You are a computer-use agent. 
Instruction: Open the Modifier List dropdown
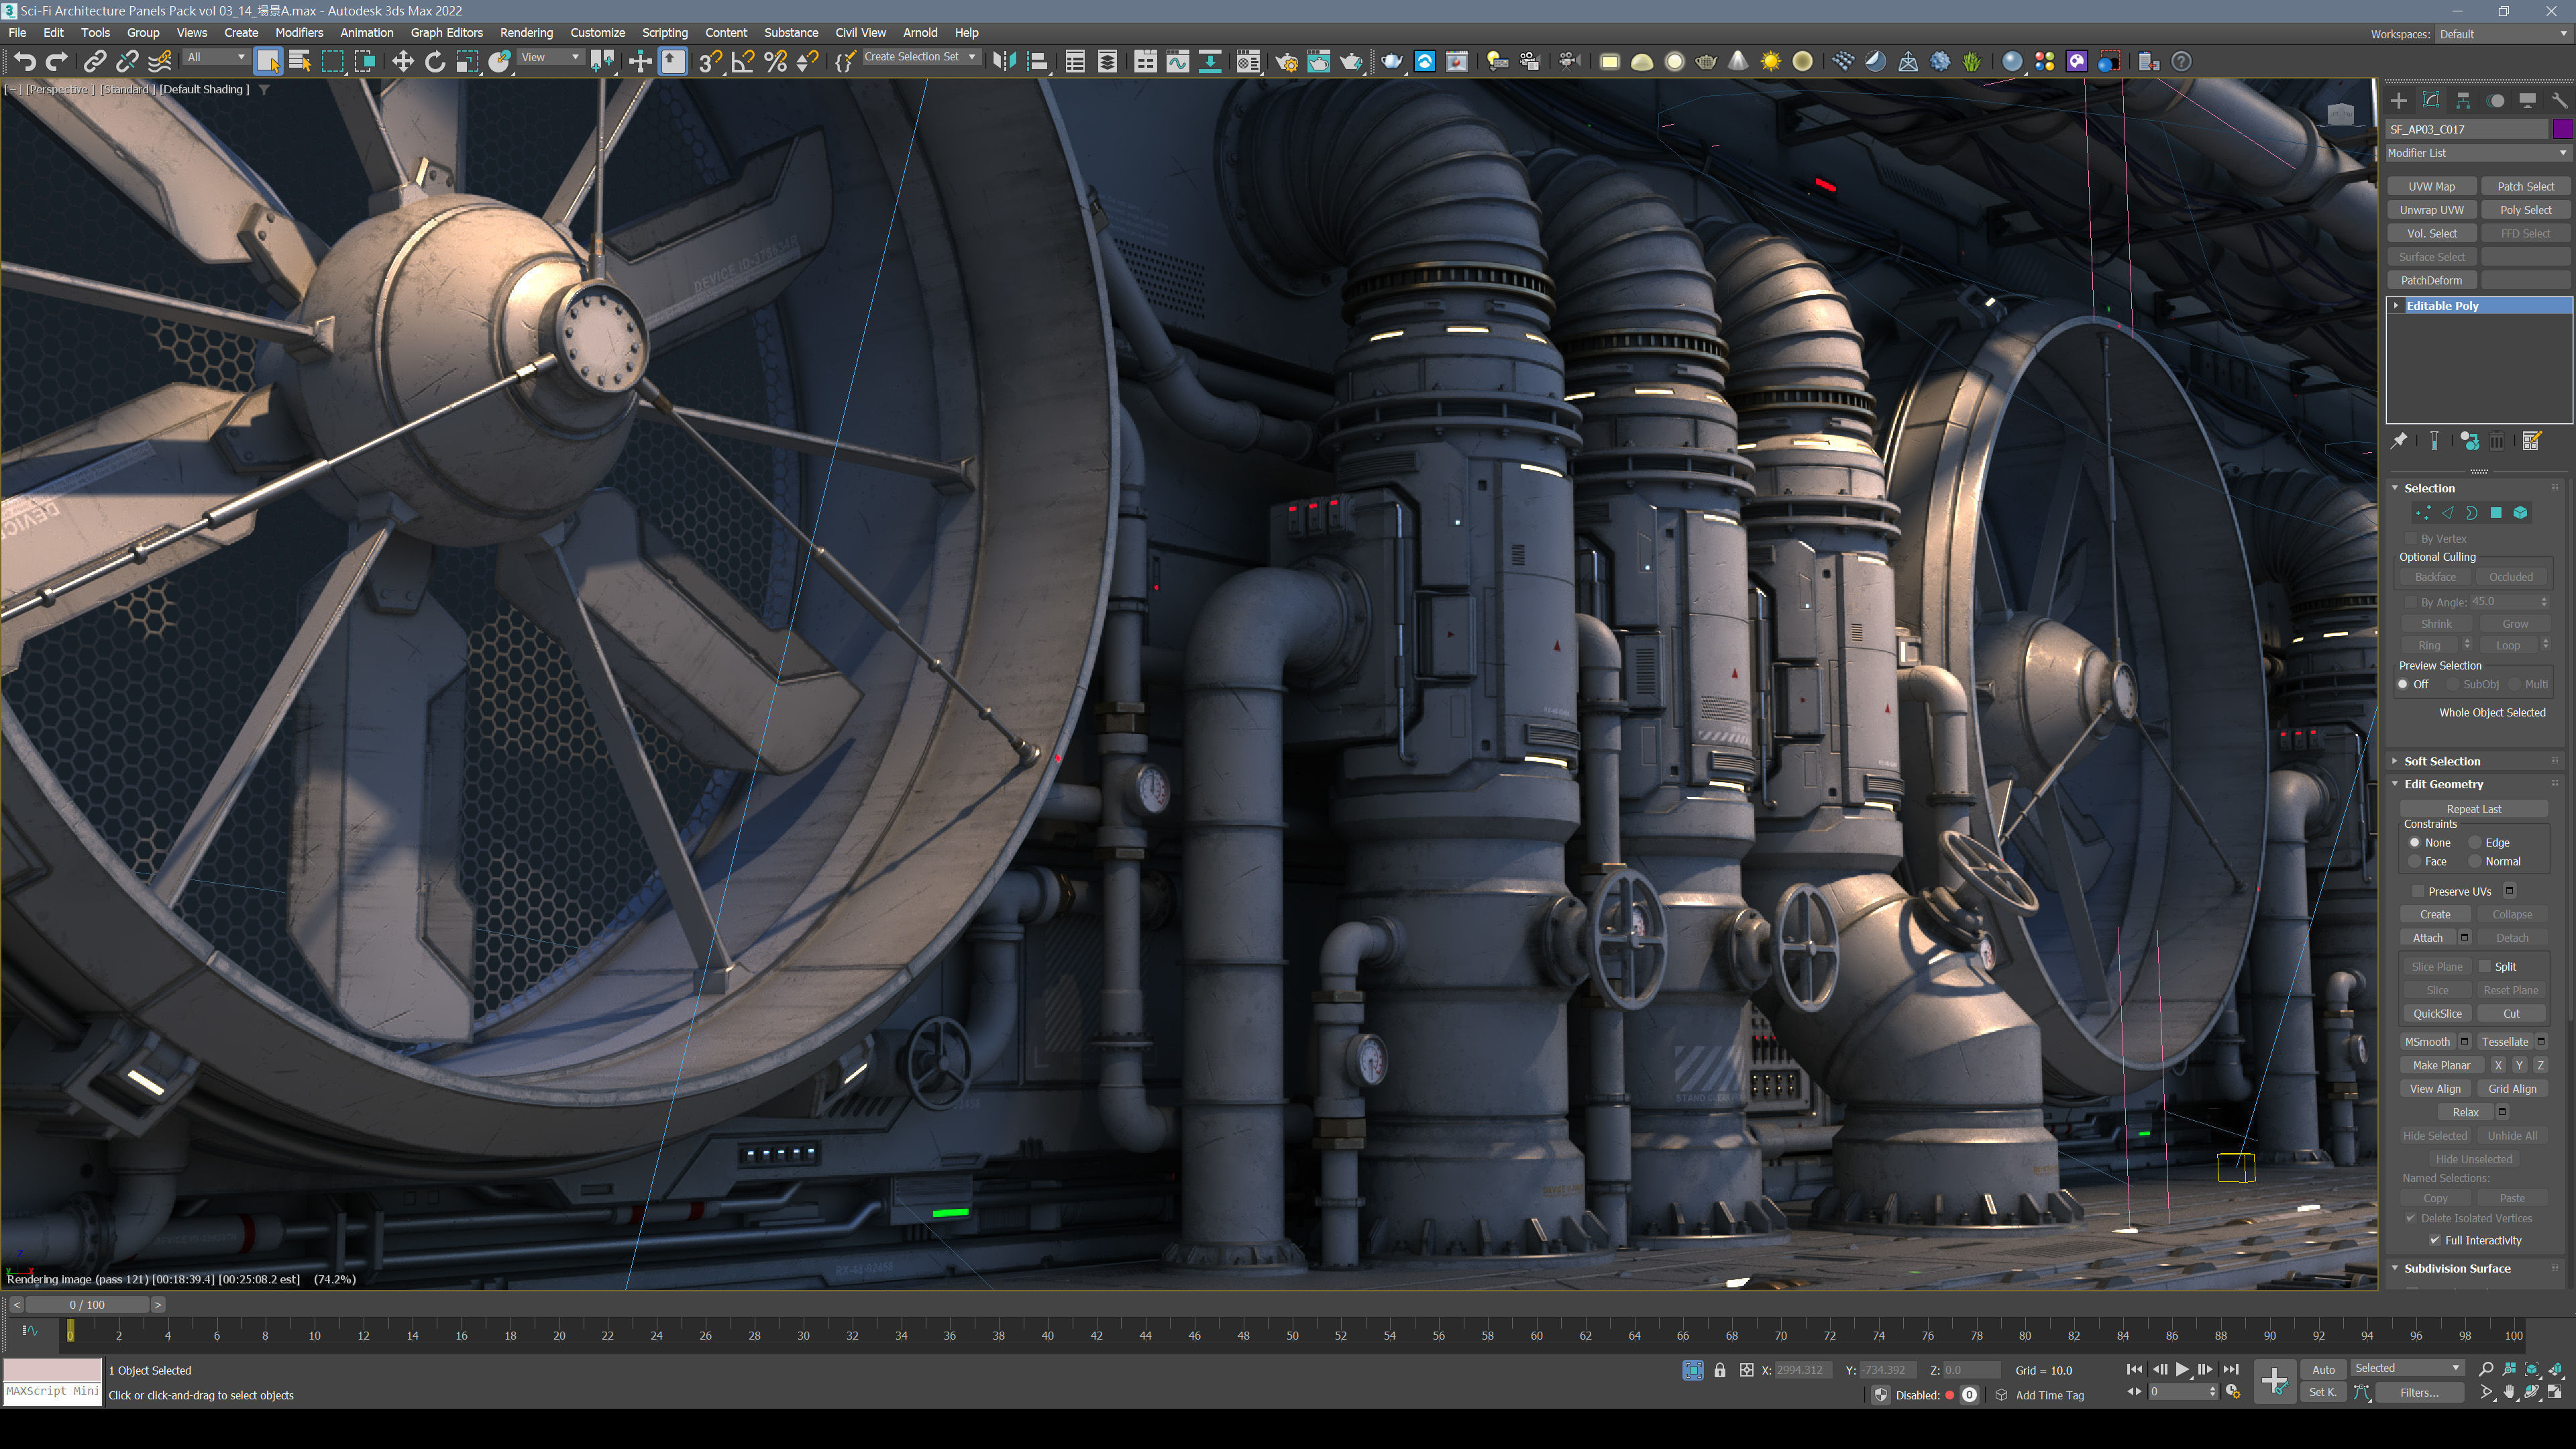[2476, 153]
